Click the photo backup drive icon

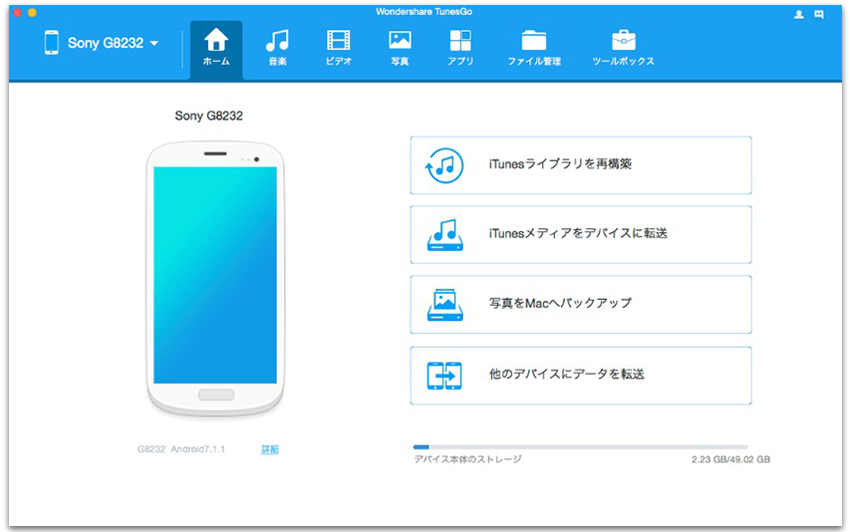(x=445, y=305)
